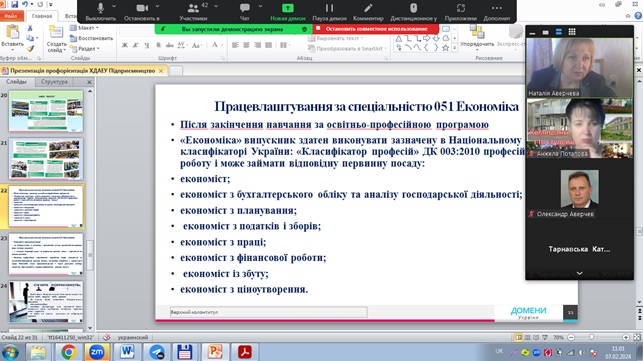The width and height of the screenshot is (643, 361).
Task: Click the Format Painter brush icon
Action: [x=30, y=48]
